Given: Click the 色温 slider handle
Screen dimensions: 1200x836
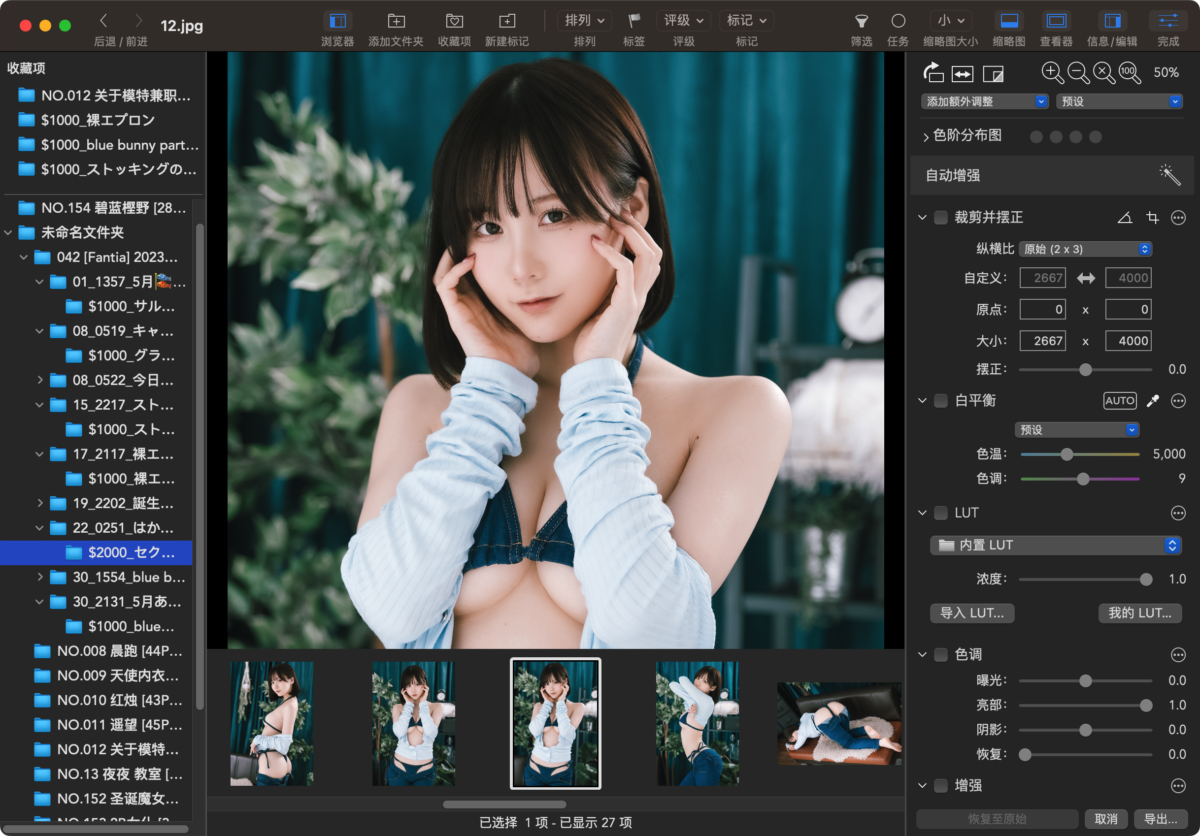Looking at the screenshot, I should (1067, 454).
